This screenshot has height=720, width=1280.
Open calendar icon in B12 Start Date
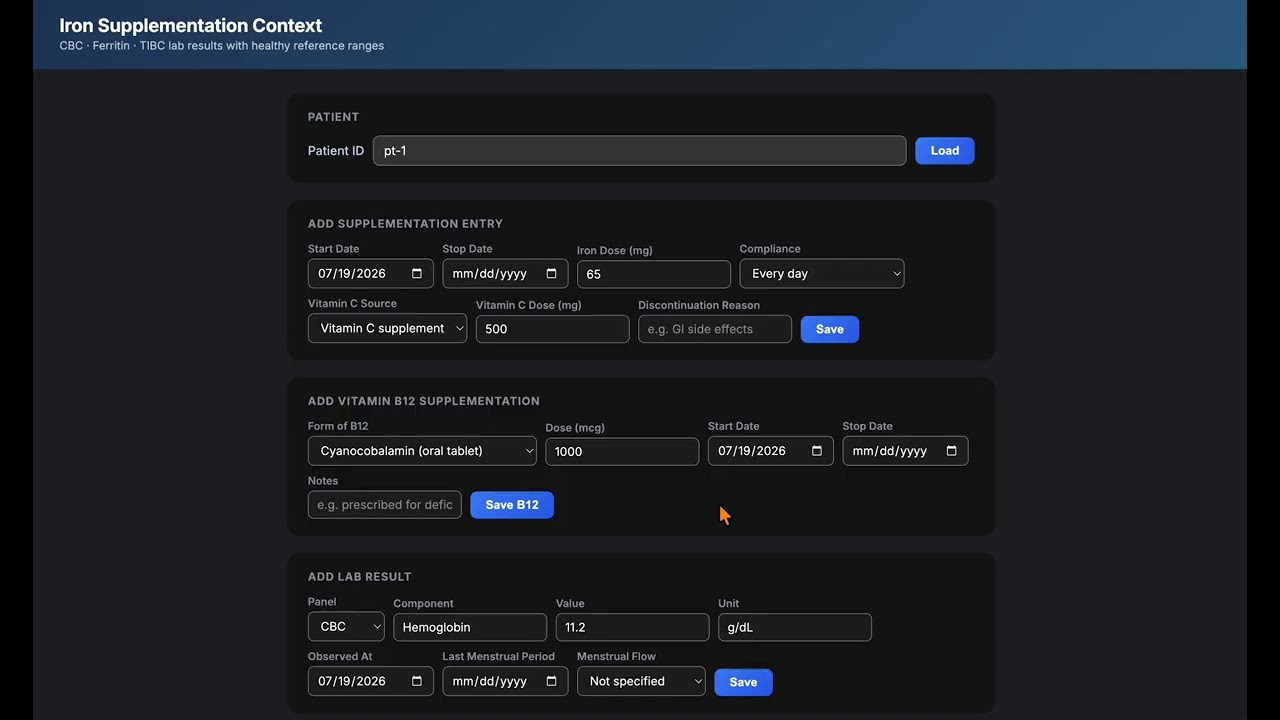coord(817,451)
